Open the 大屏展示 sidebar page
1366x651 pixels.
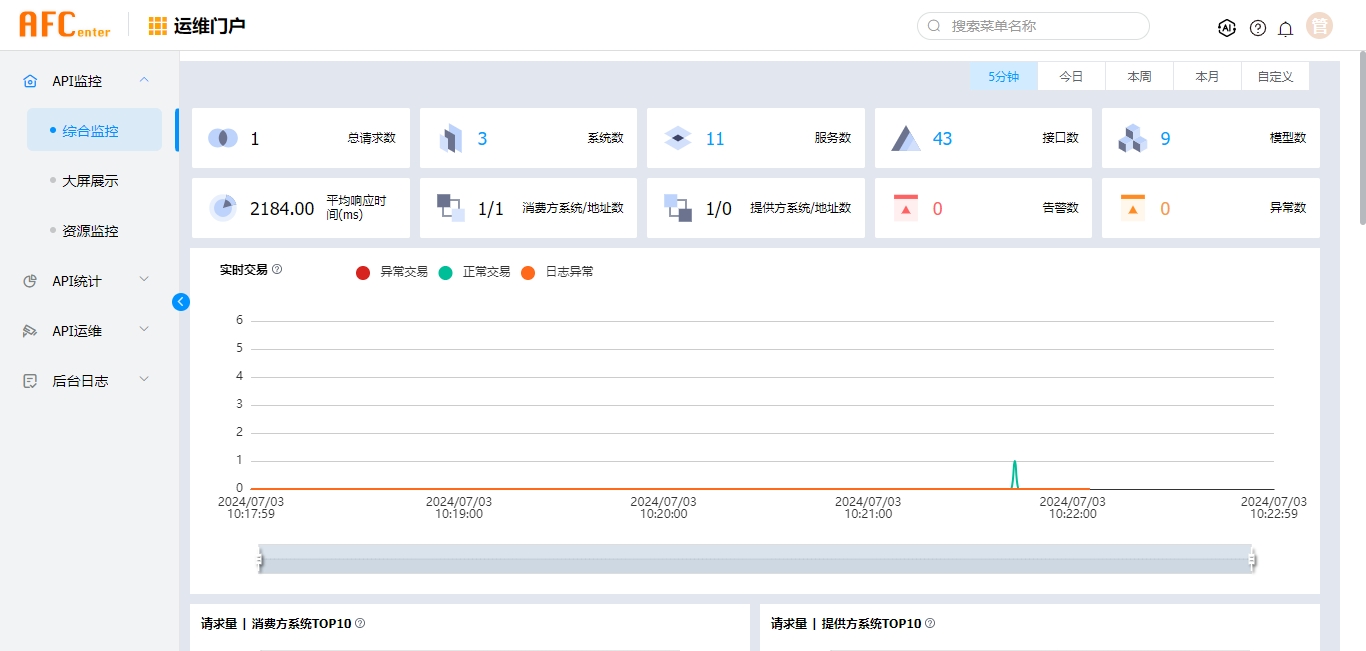[90, 181]
